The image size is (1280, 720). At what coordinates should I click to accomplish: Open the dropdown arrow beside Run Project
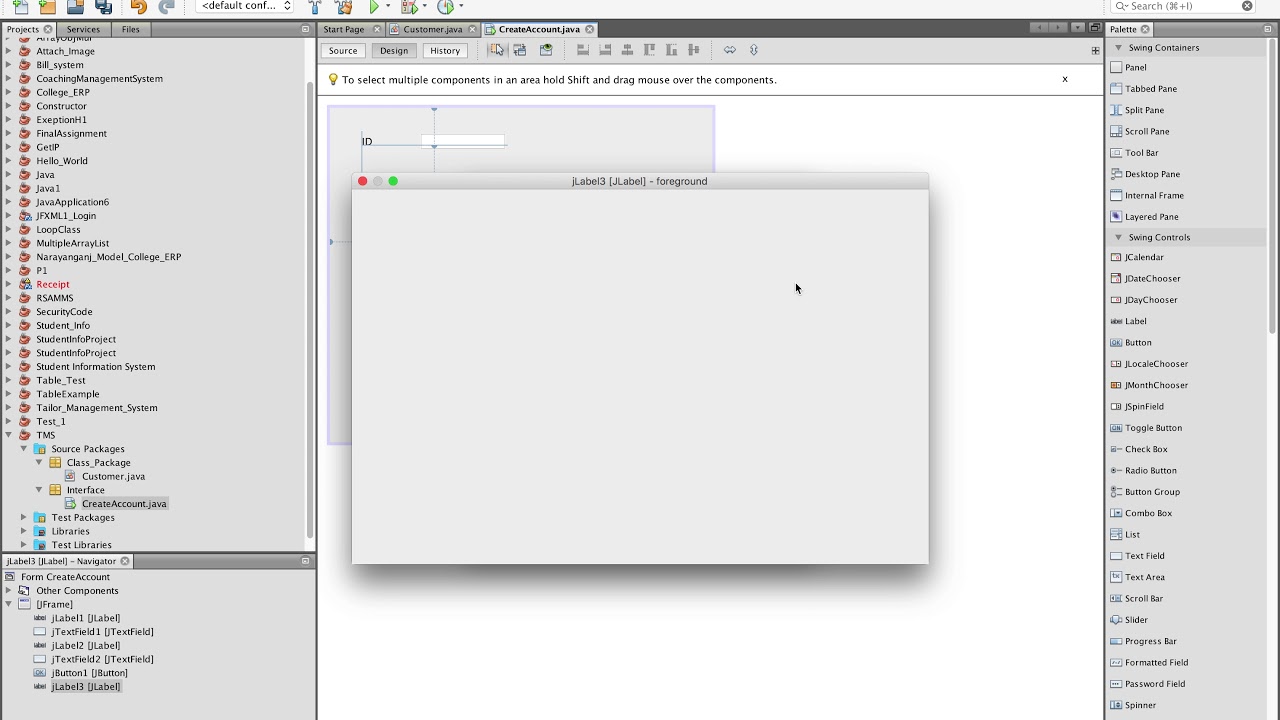[388, 6]
